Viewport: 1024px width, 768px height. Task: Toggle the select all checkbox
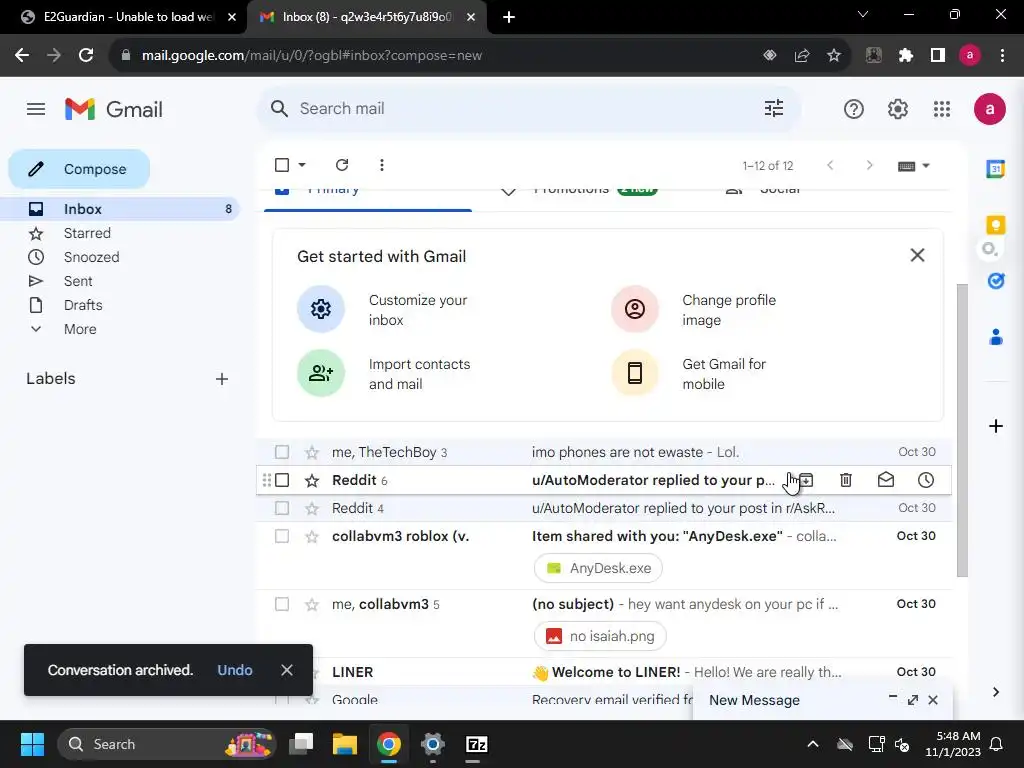point(281,165)
